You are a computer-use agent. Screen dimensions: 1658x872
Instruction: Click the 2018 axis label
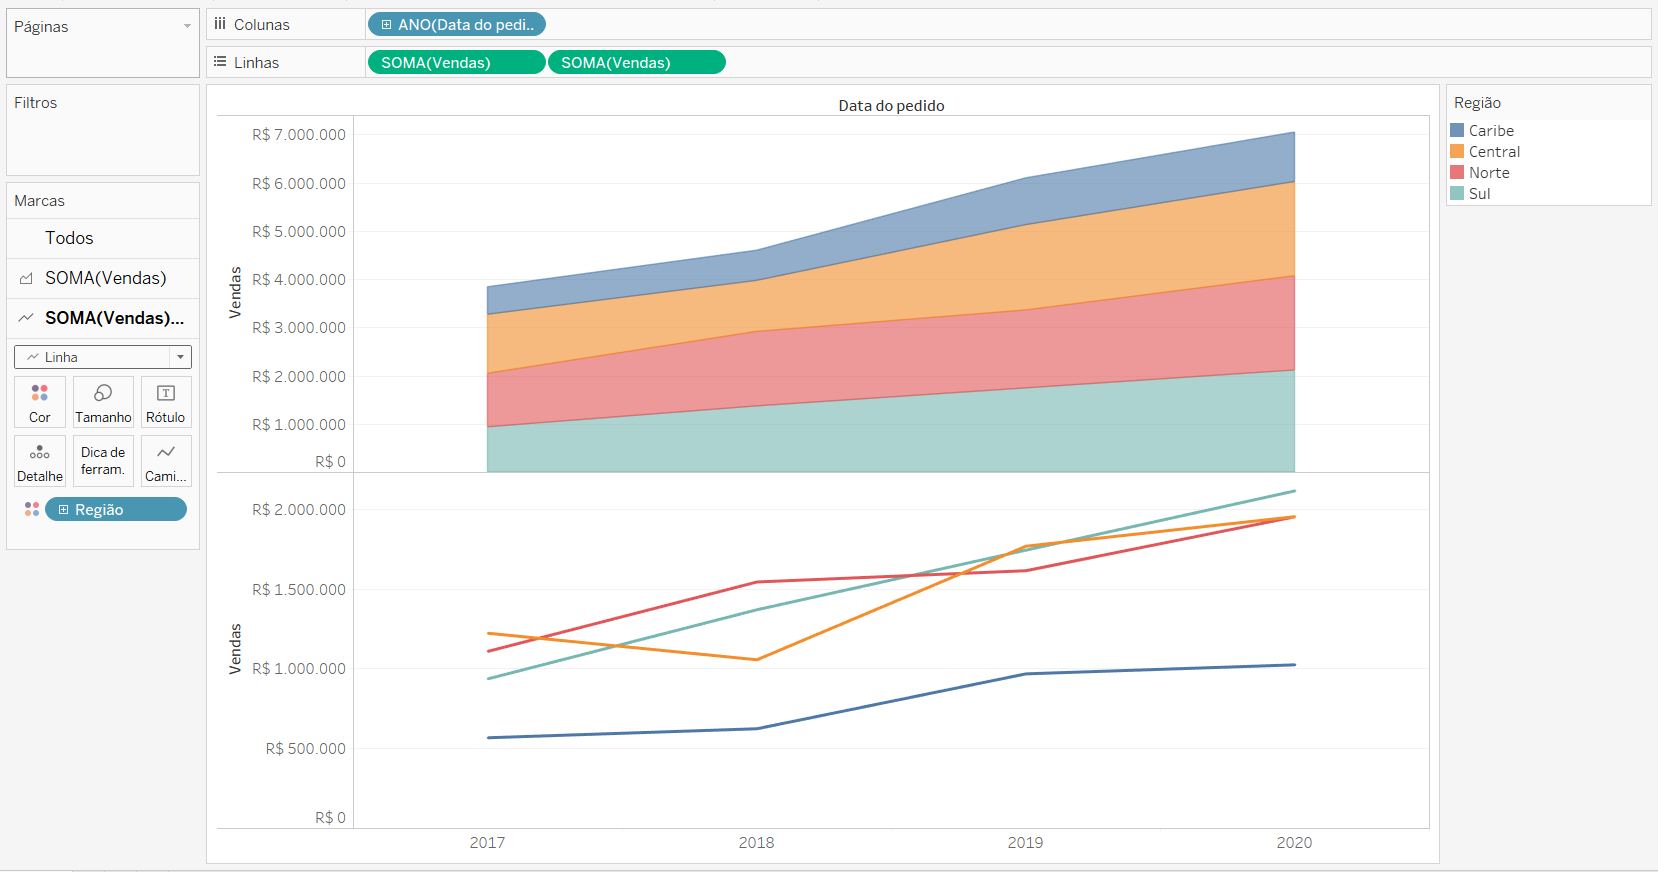pyautogui.click(x=756, y=842)
